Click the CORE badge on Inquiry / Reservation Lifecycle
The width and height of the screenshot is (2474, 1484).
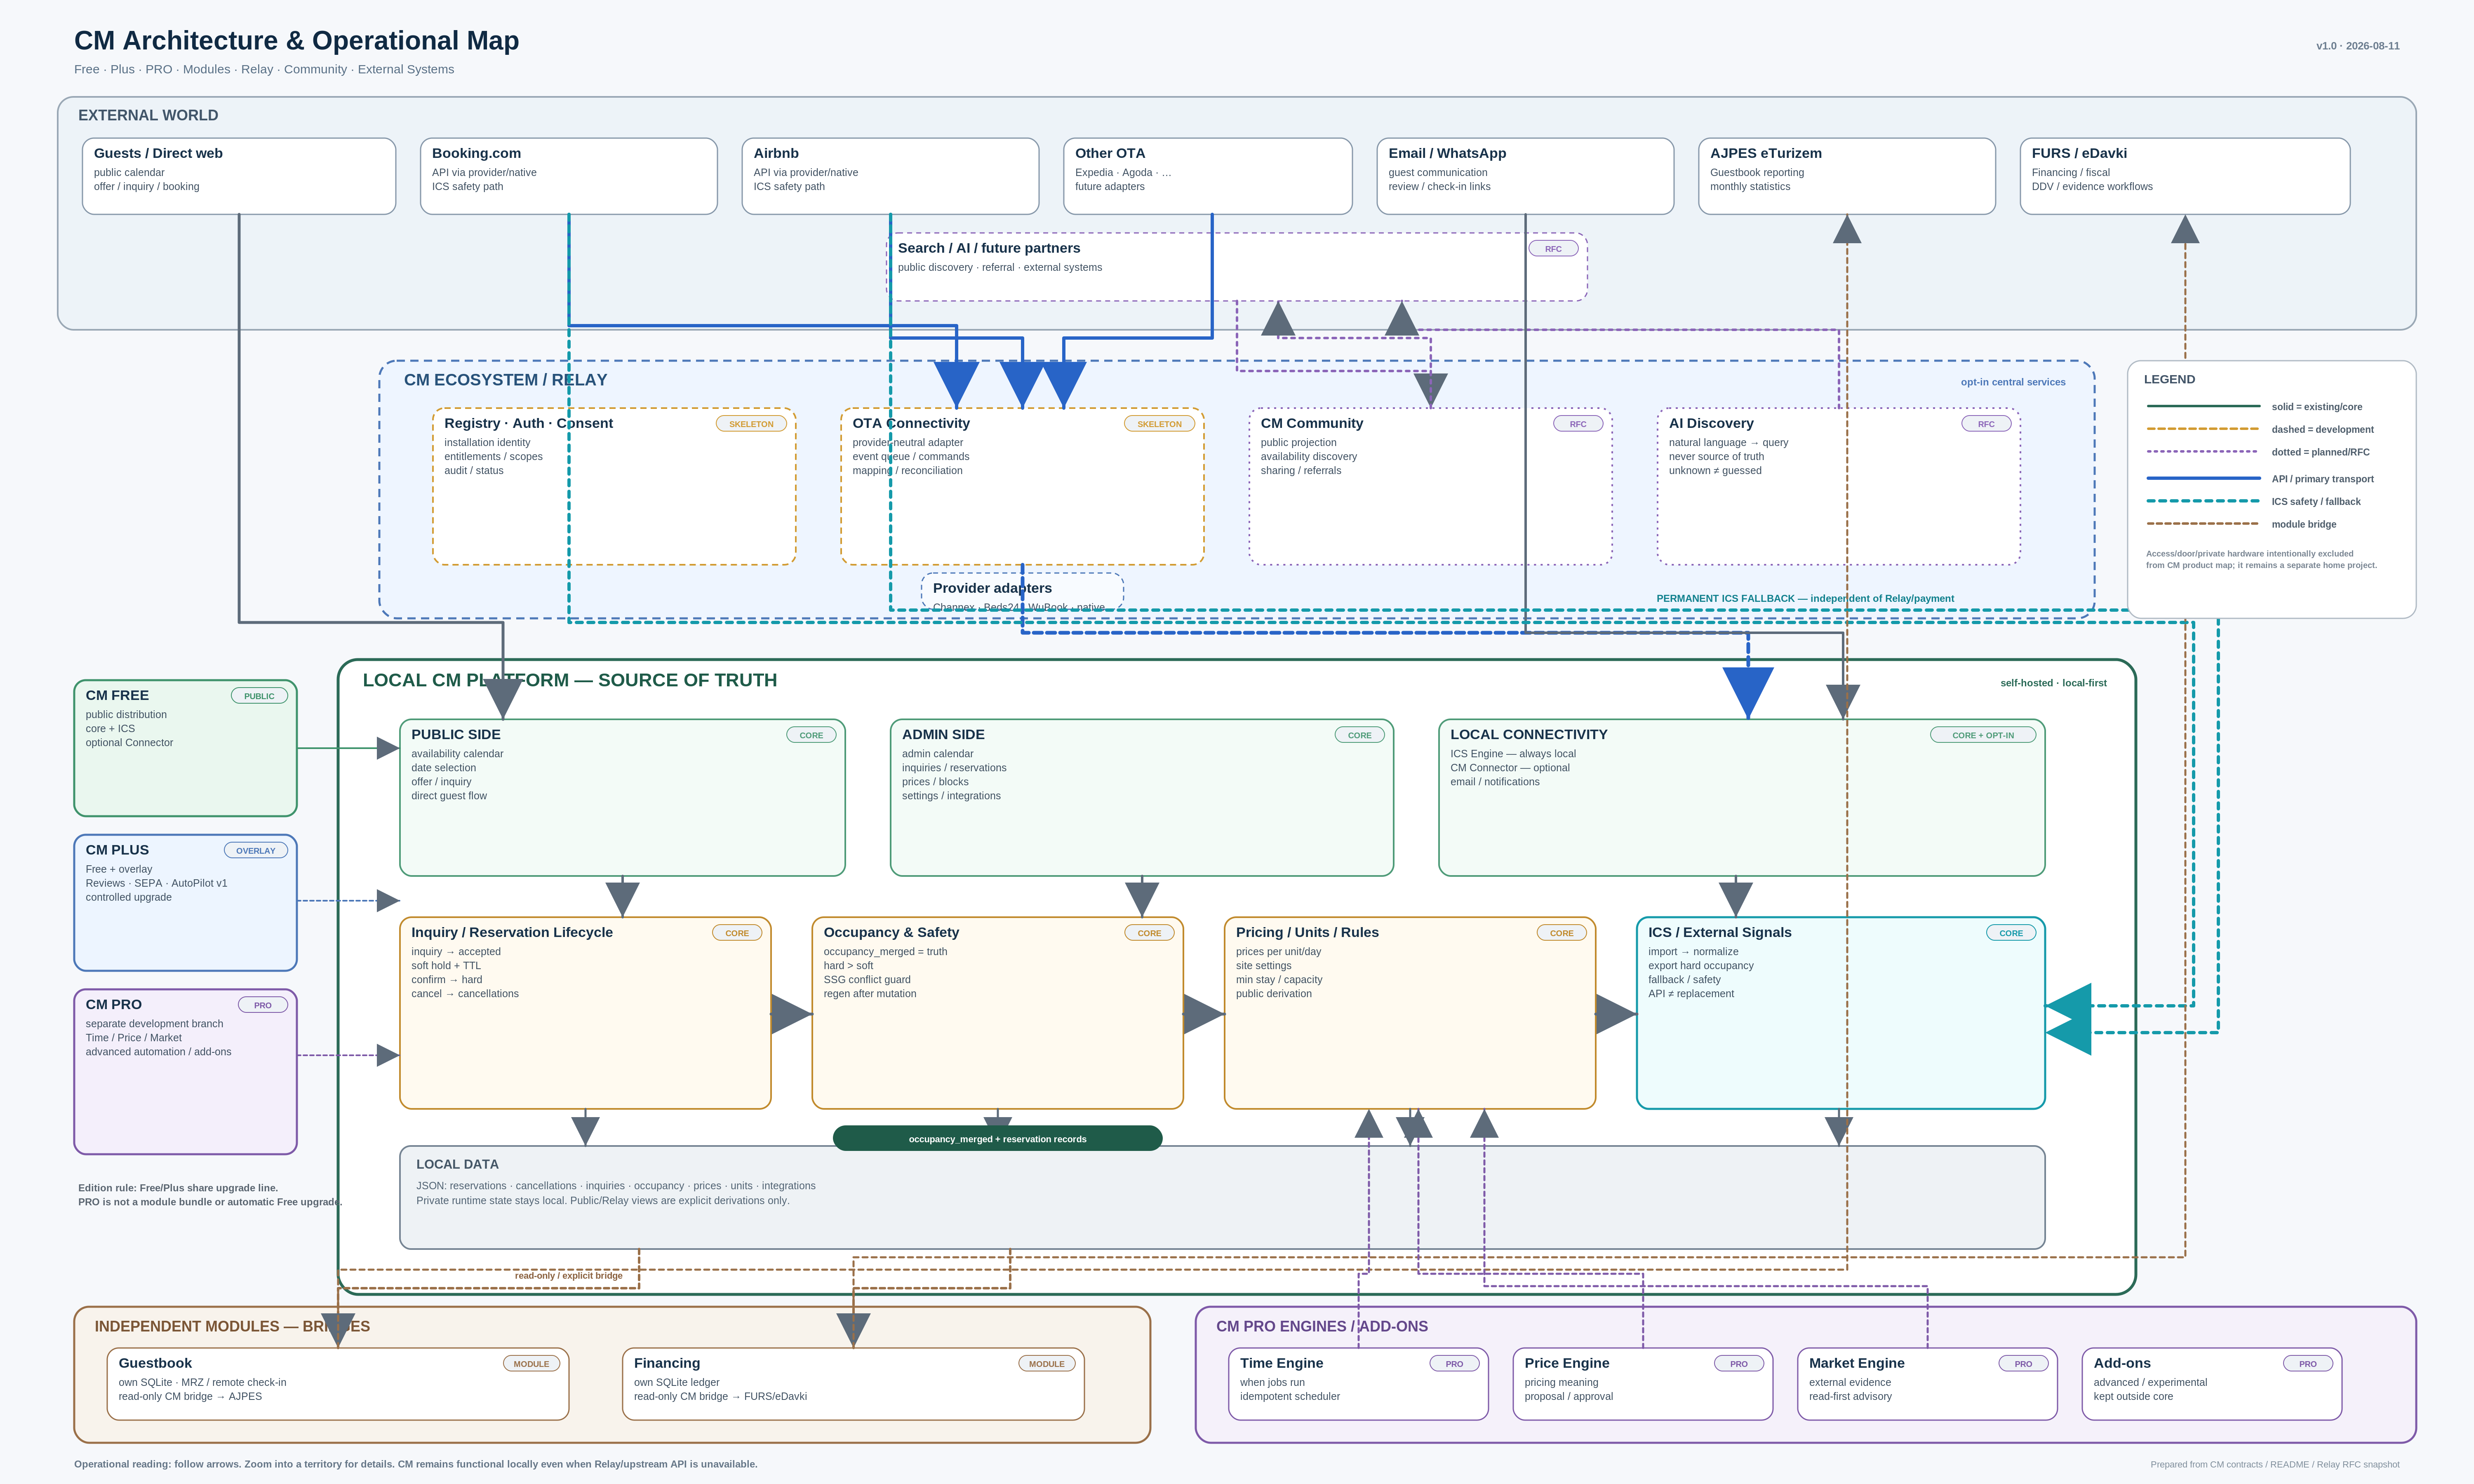[737, 933]
